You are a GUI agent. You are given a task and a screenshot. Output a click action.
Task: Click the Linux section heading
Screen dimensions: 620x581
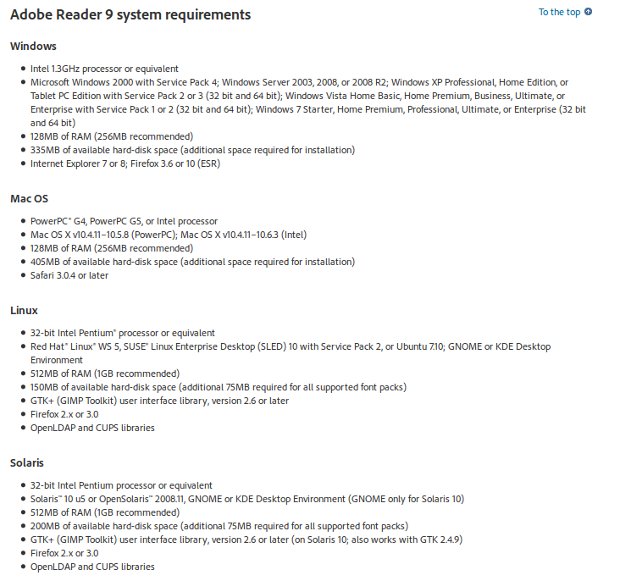click(24, 310)
